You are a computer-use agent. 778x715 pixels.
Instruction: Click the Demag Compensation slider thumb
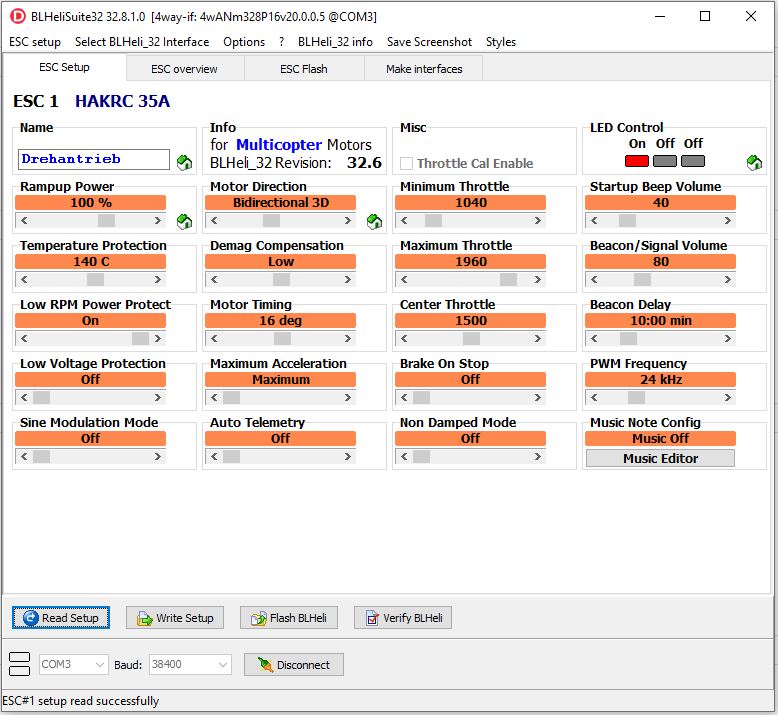click(281, 279)
